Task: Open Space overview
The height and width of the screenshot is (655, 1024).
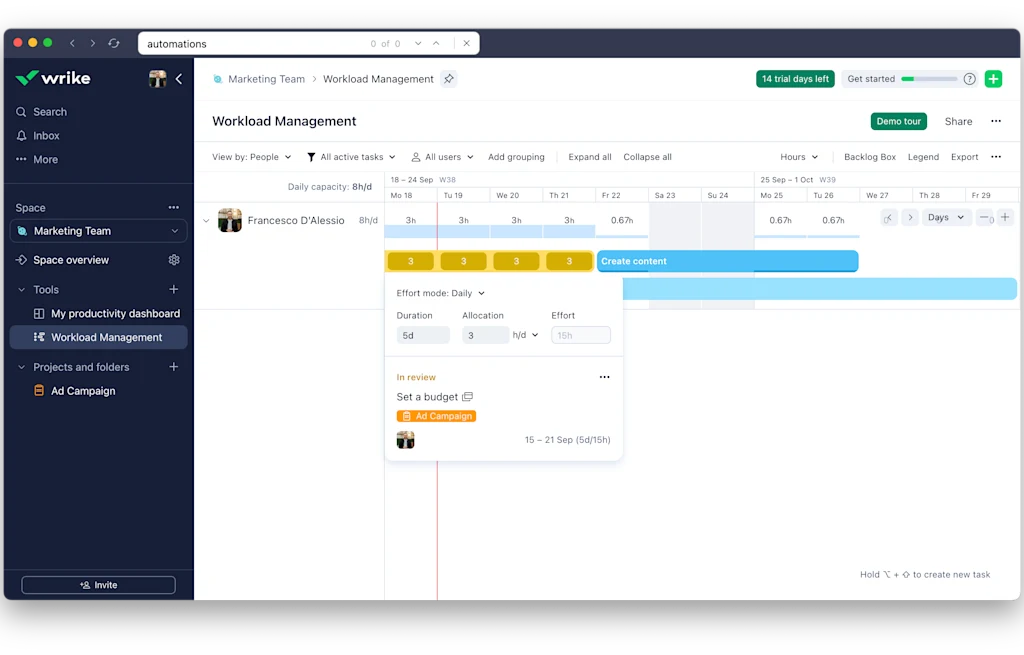Action: click(63, 260)
